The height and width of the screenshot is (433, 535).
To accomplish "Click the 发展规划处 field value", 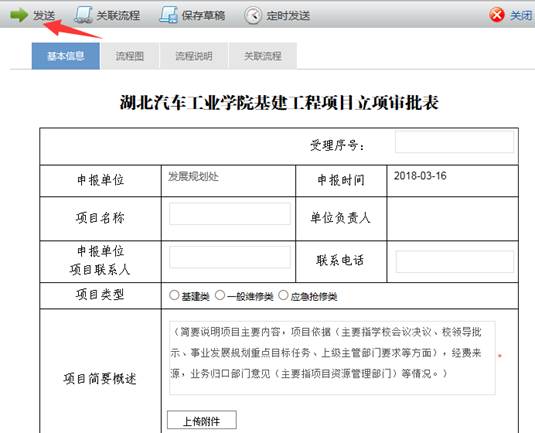I will [193, 176].
